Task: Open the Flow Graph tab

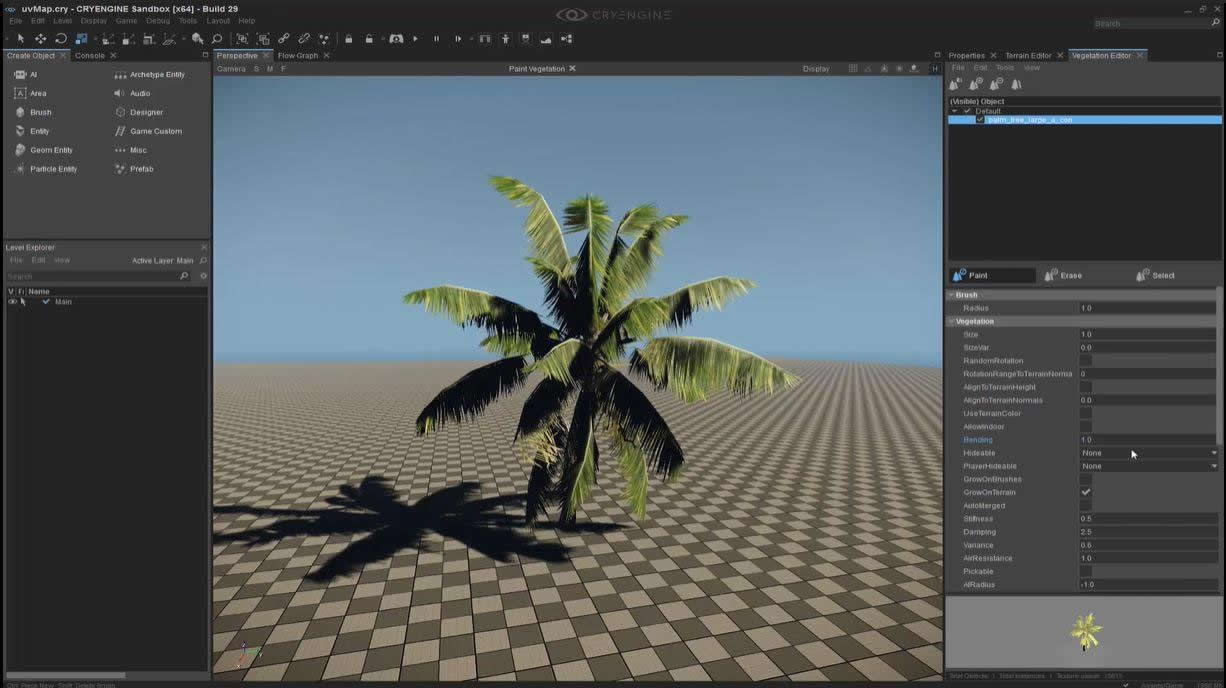Action: pos(297,55)
